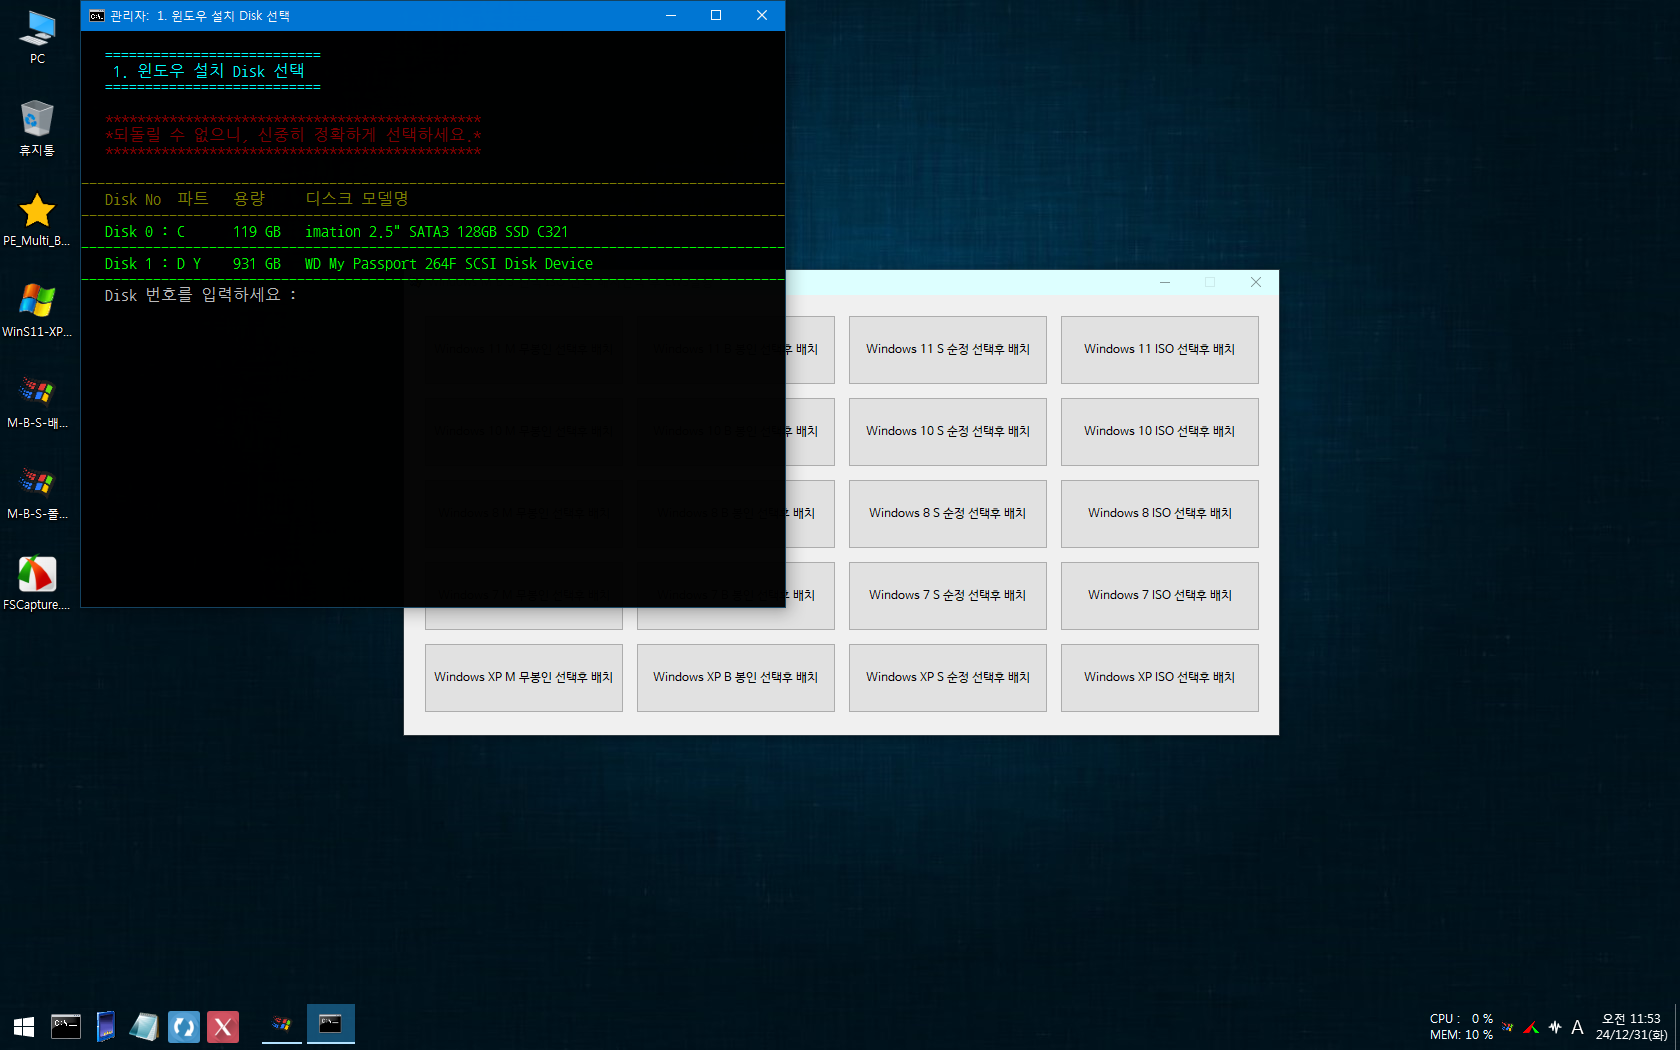Click the red-green FSCapture tray icon
The width and height of the screenshot is (1680, 1050).
pos(1531,1027)
